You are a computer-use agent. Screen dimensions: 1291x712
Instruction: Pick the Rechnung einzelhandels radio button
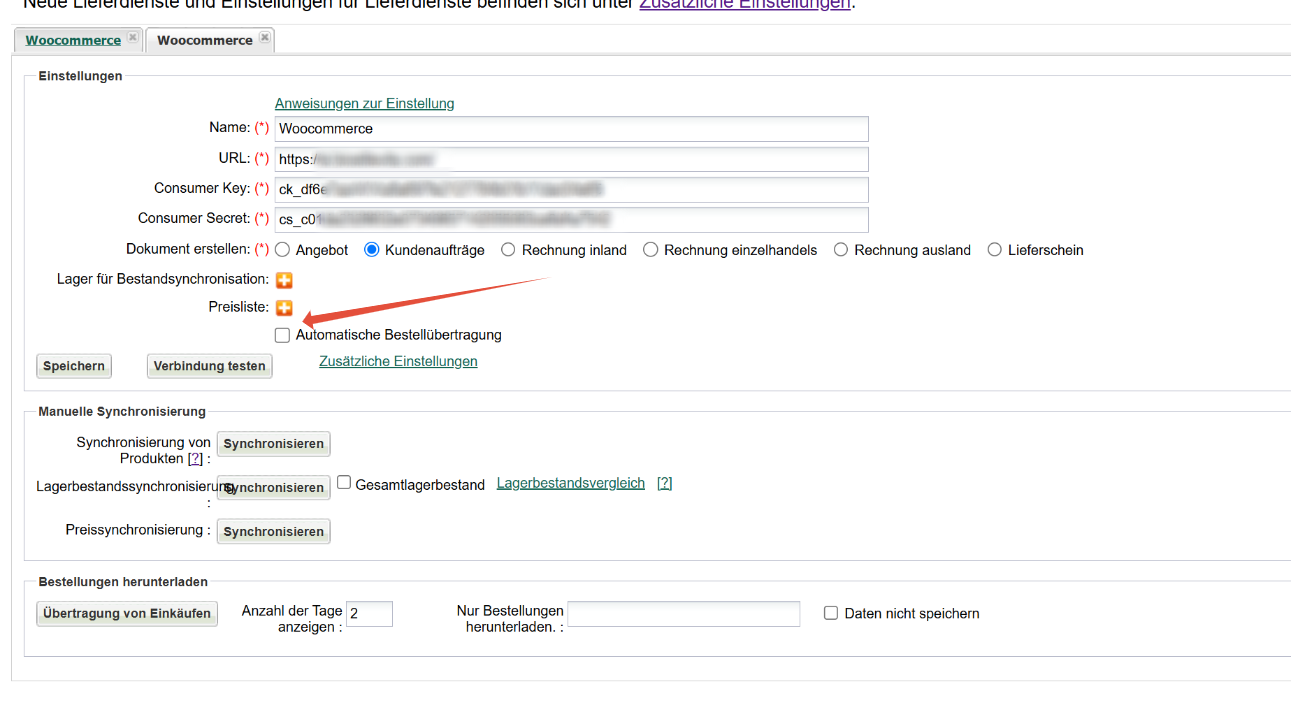651,250
